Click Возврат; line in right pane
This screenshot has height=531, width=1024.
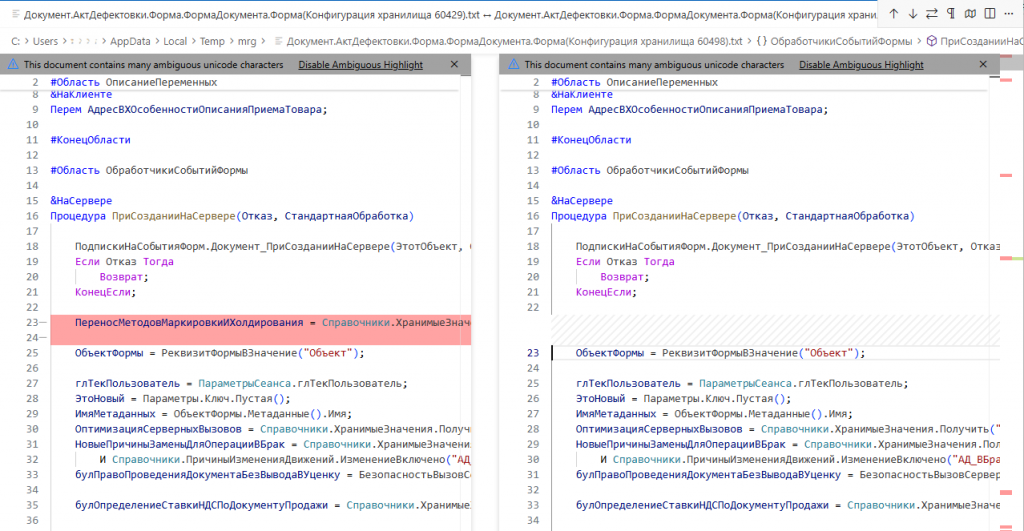[x=625, y=277]
